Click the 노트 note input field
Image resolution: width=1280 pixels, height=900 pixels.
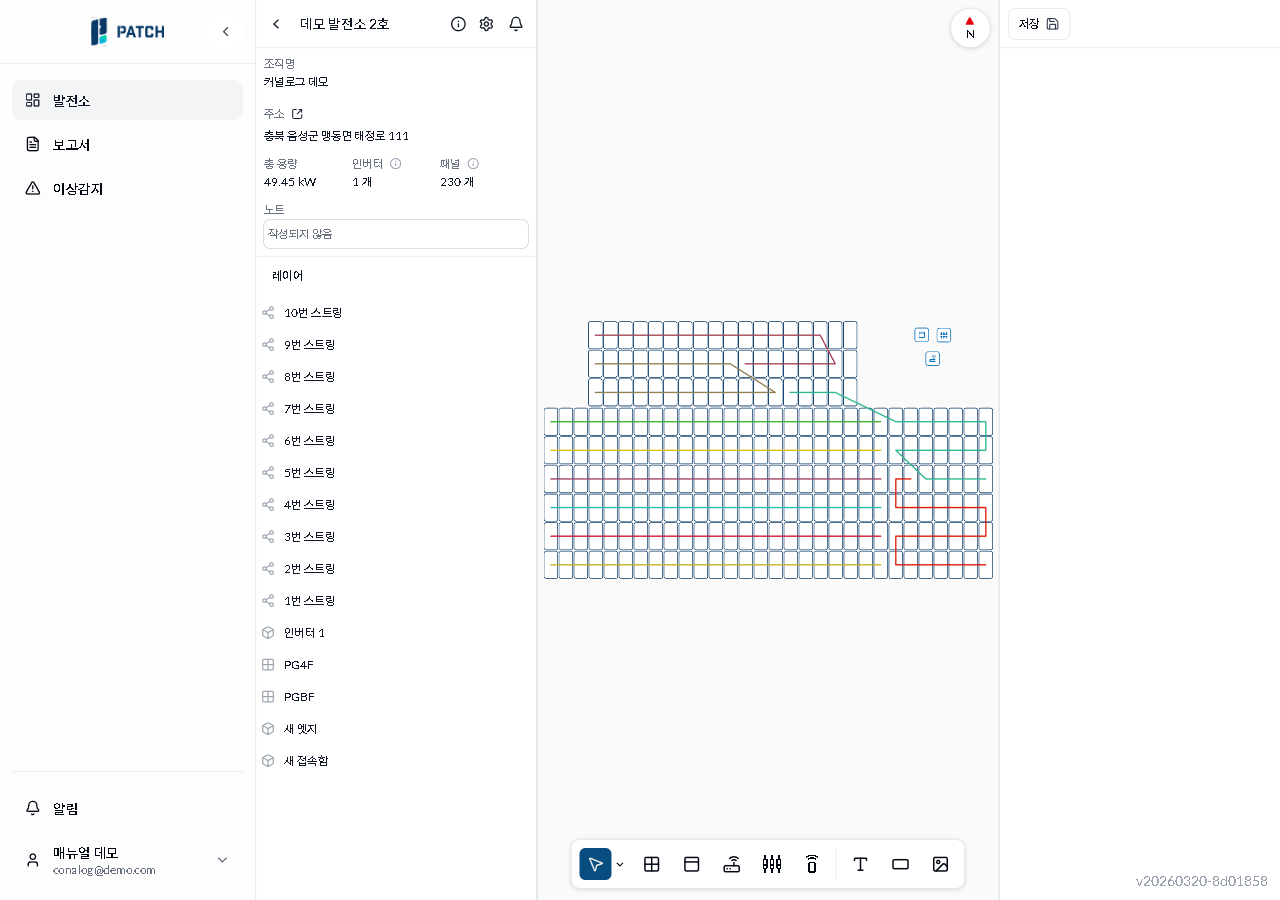[x=395, y=234]
